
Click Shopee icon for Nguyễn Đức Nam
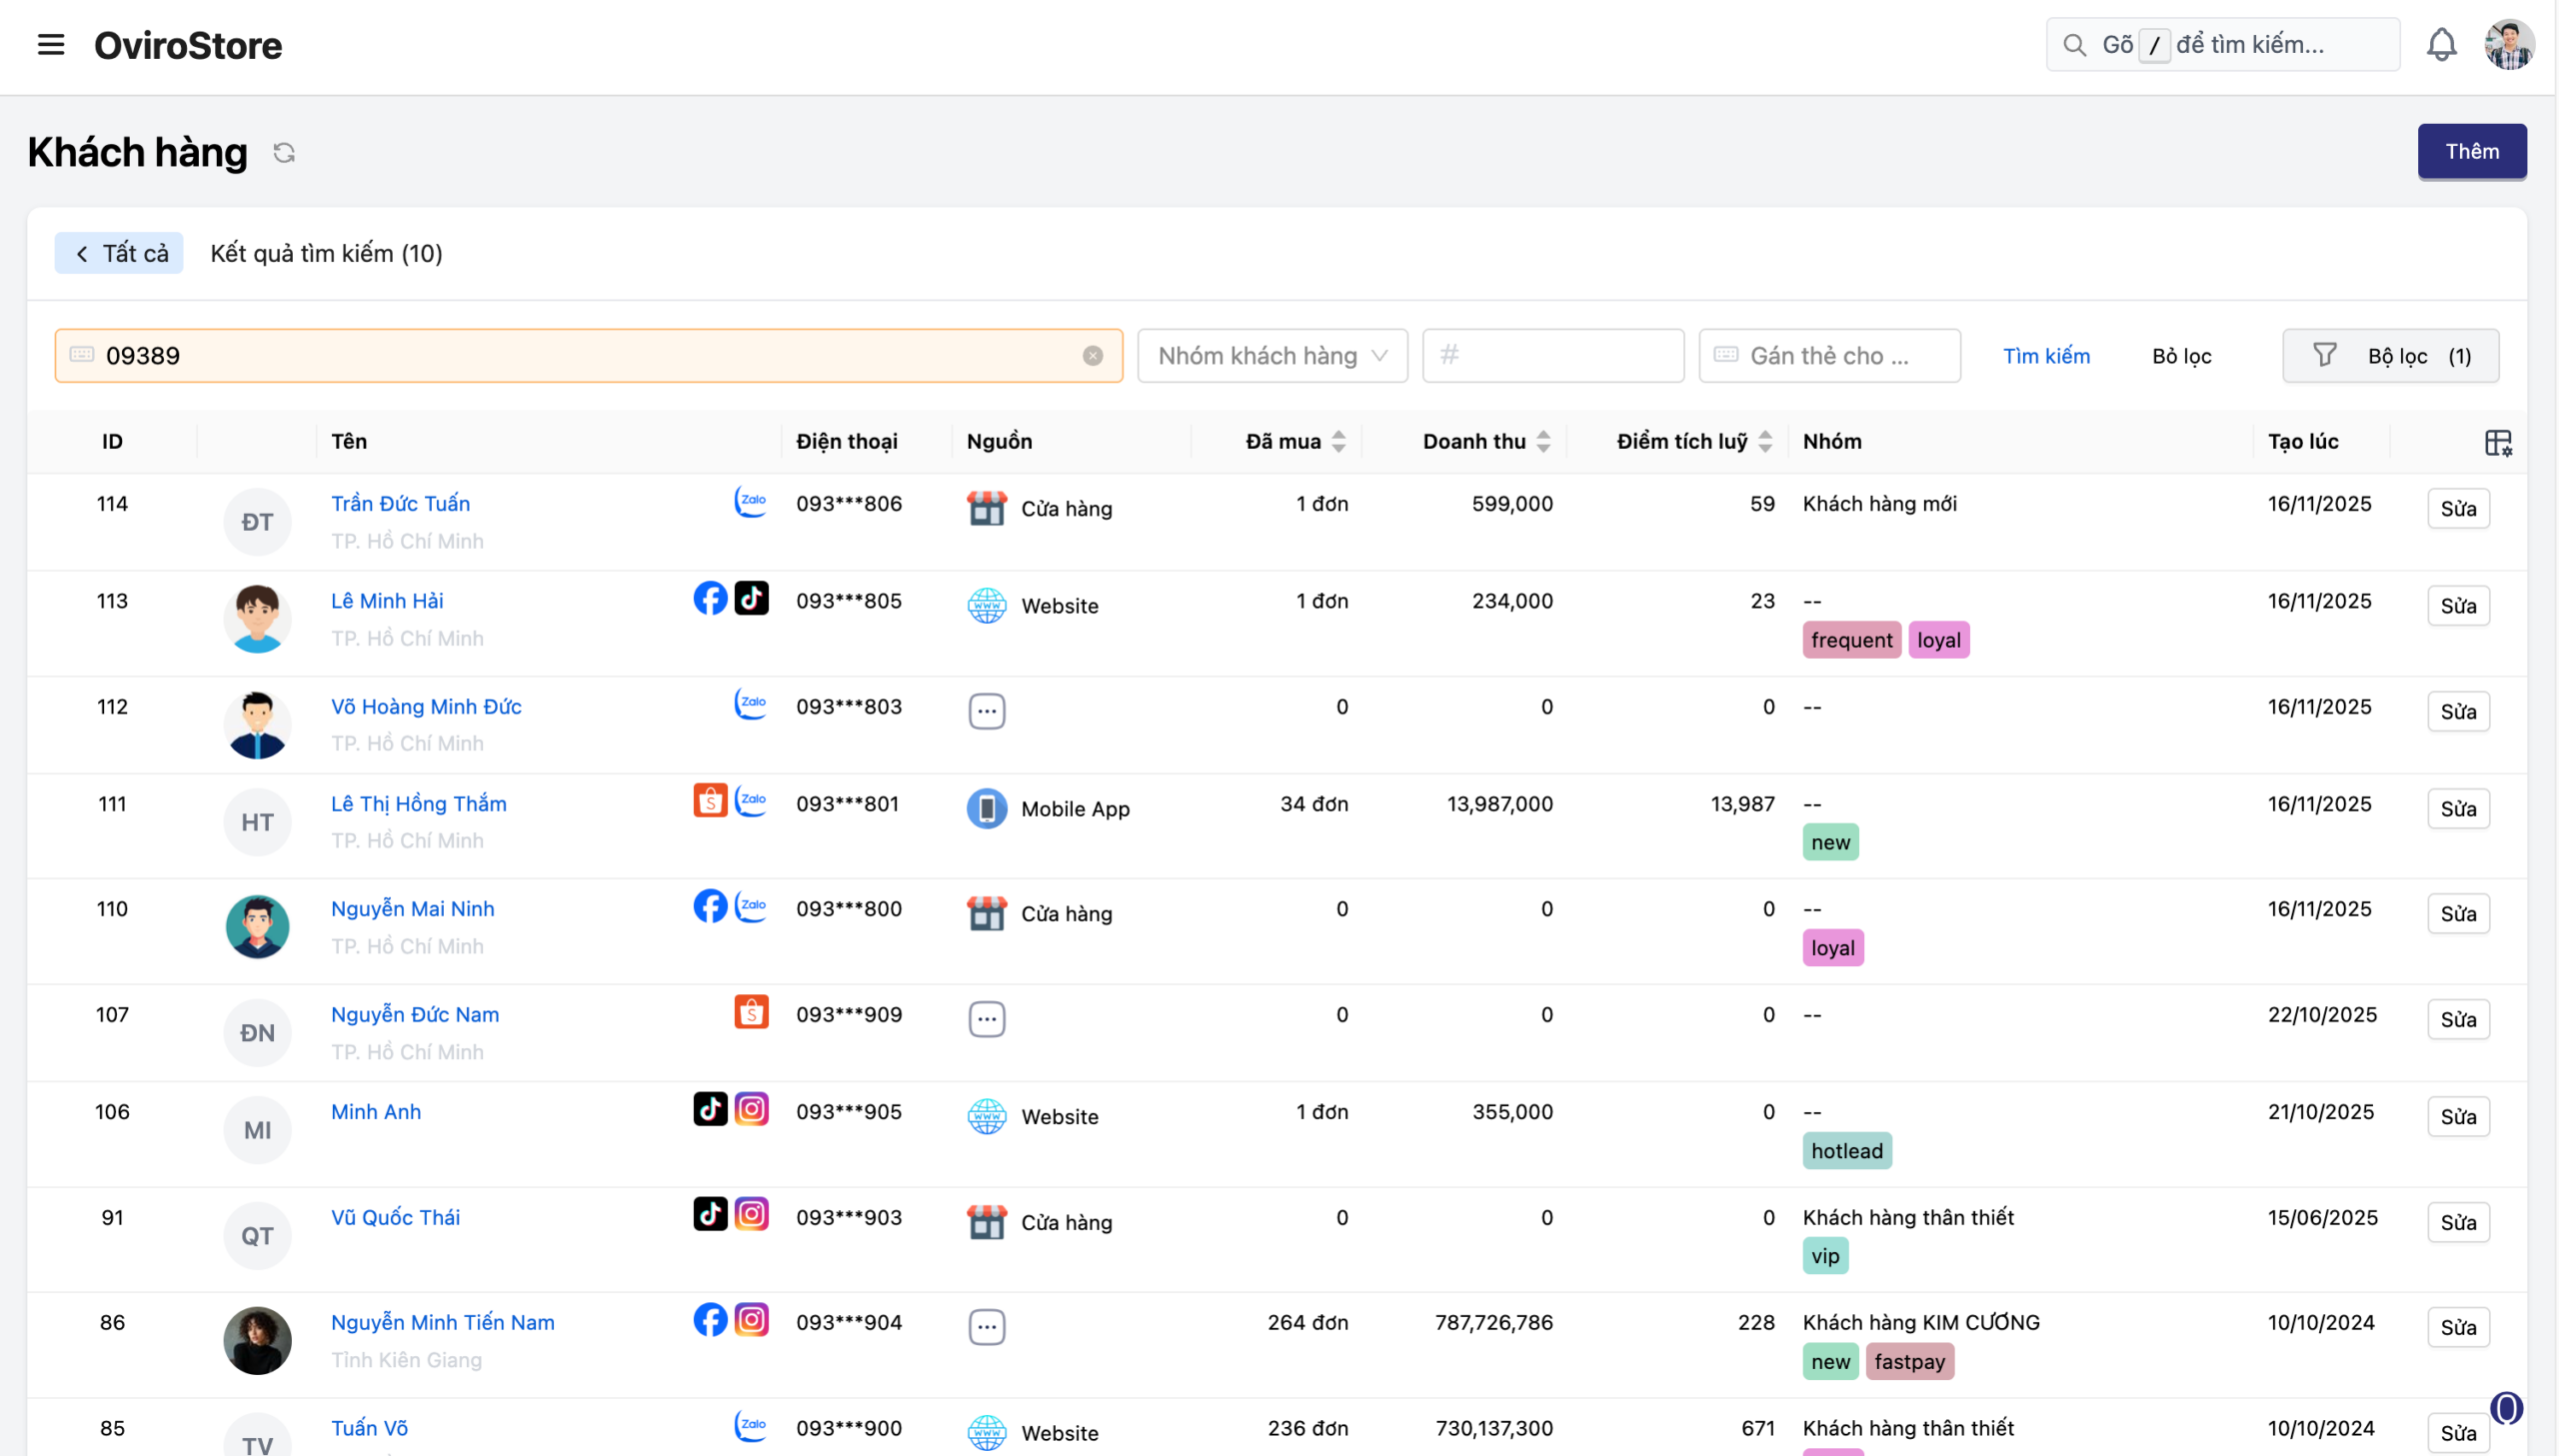[x=751, y=1012]
